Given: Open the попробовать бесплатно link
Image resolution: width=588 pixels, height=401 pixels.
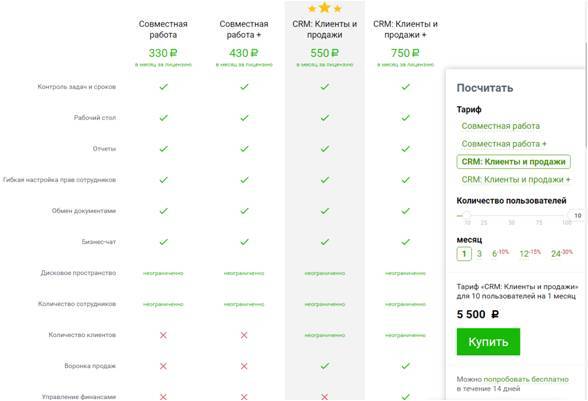Looking at the screenshot, I should coord(526,379).
